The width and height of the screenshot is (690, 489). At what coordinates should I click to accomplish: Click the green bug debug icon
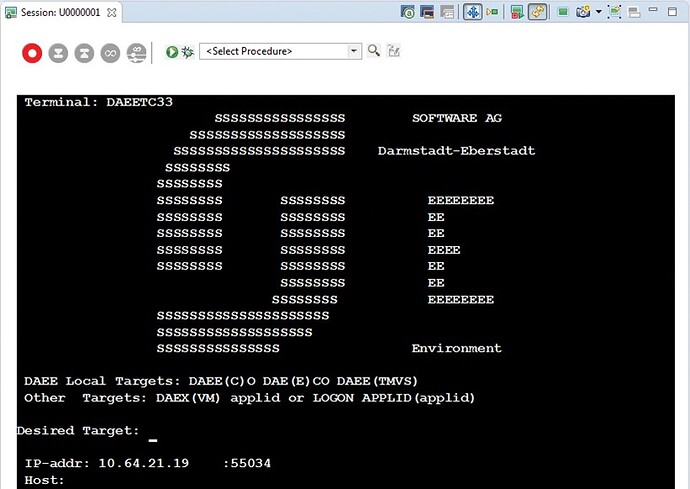[188, 52]
